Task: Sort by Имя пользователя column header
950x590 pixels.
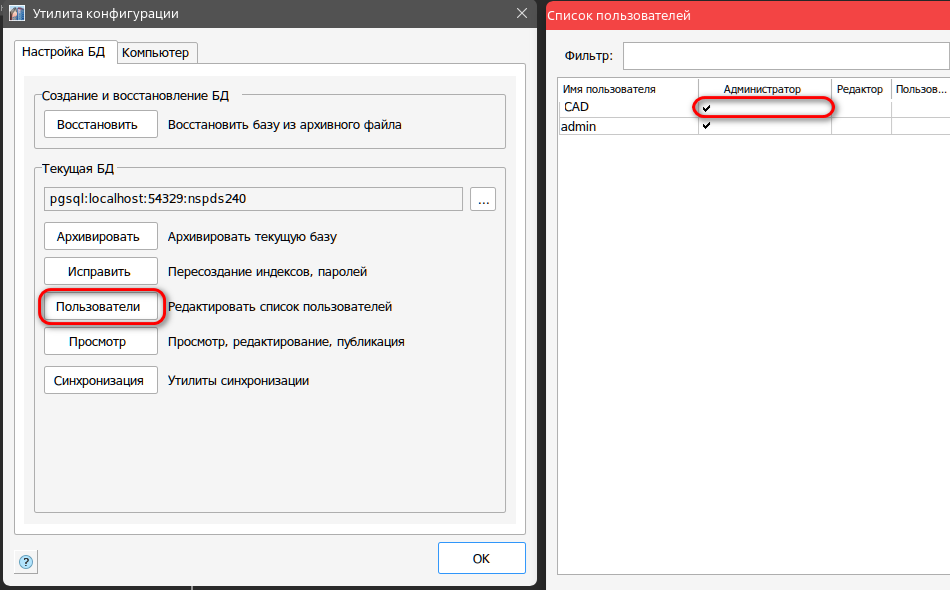Action: point(627,89)
